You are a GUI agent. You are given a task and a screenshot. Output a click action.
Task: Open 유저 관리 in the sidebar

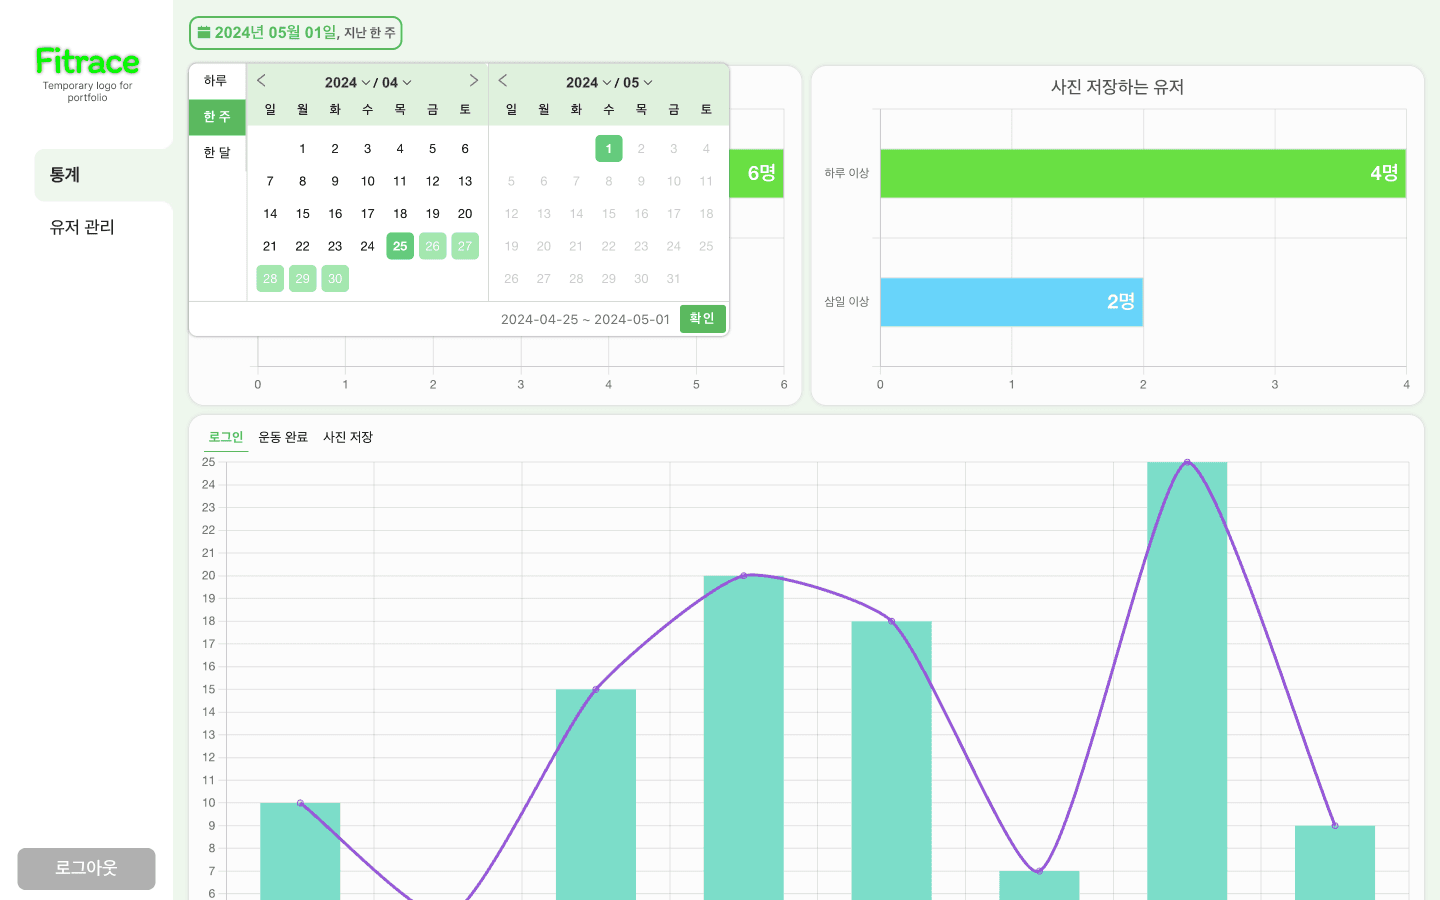pos(82,227)
